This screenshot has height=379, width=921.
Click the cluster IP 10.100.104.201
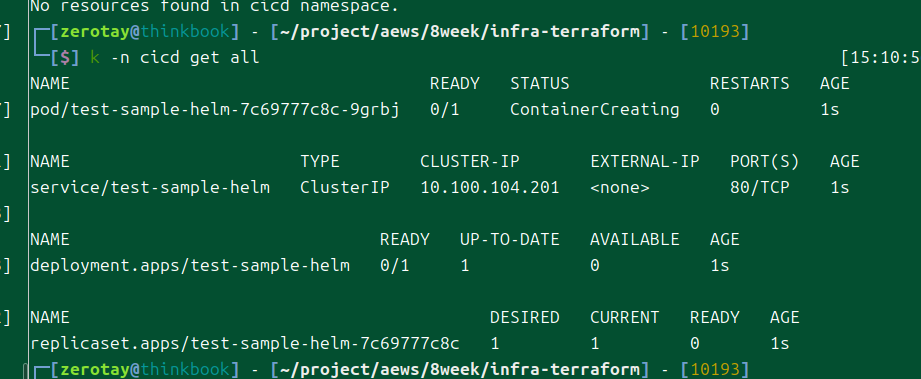click(x=490, y=188)
